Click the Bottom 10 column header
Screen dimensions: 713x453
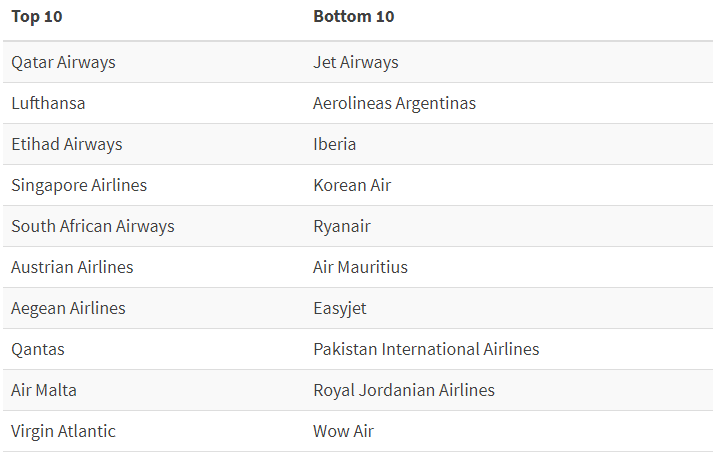[354, 16]
